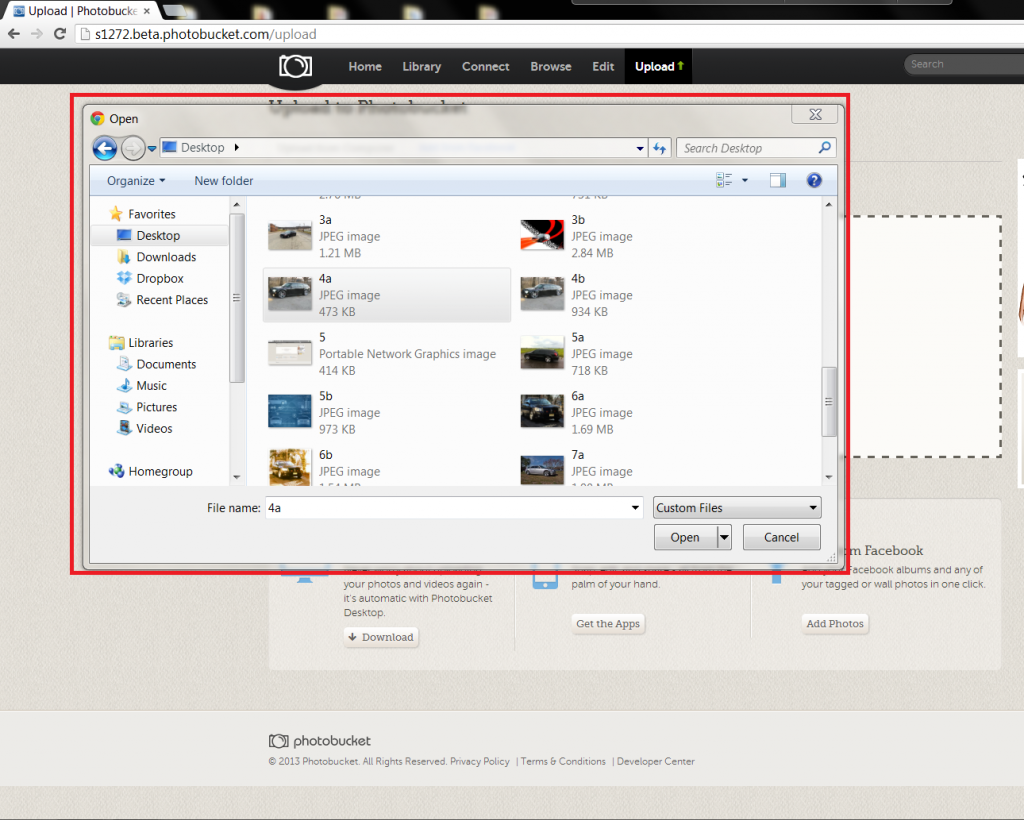Select Desktop in Favorites sidebar
Viewport: 1024px width, 820px height.
coord(158,236)
